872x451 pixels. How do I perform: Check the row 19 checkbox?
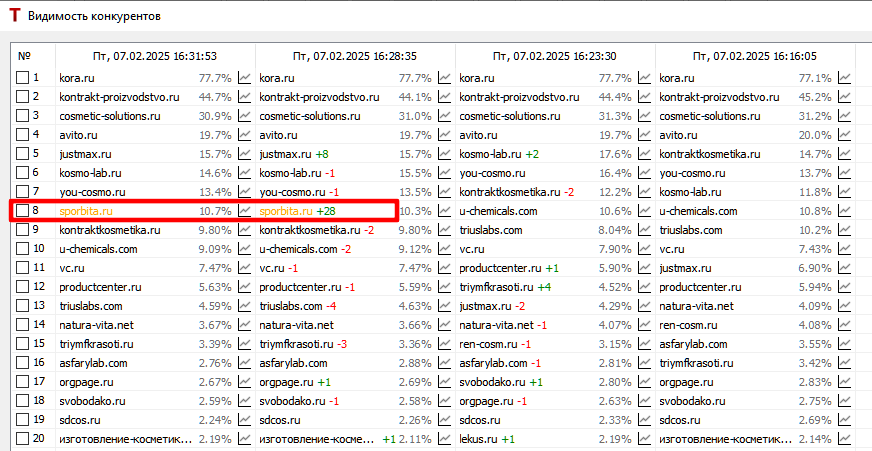(22, 419)
